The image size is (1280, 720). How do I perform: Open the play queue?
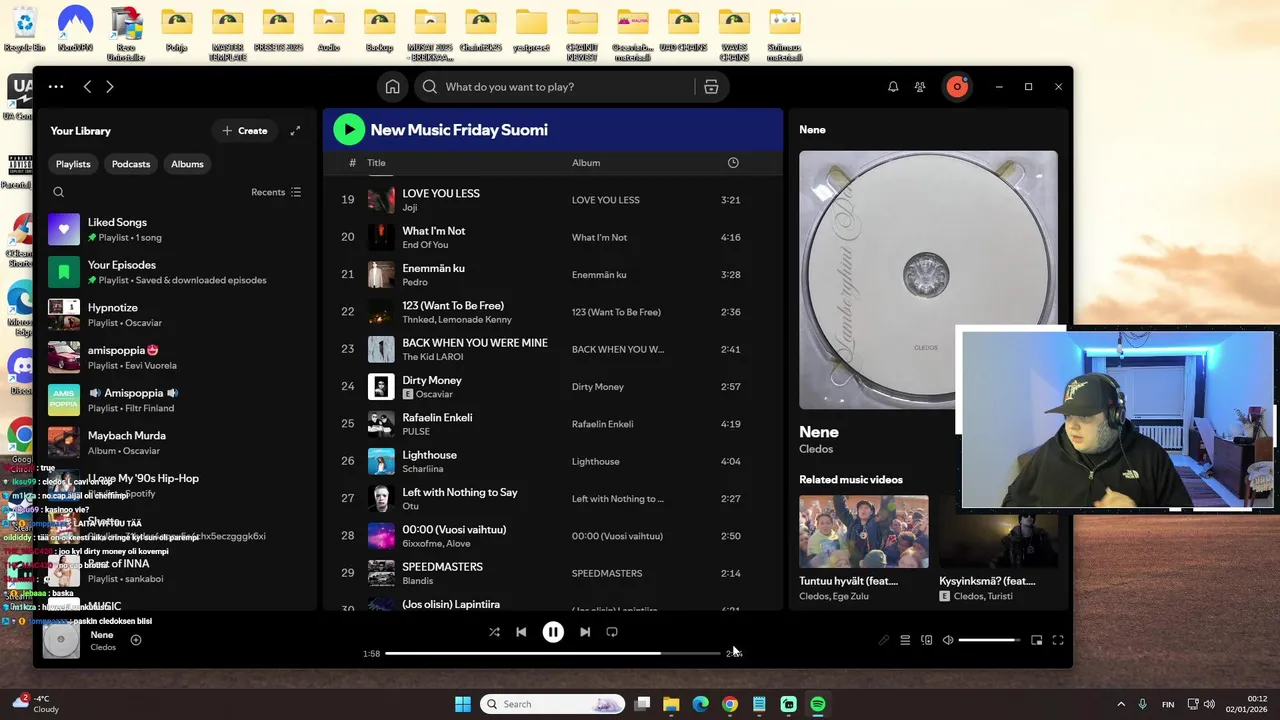905,640
